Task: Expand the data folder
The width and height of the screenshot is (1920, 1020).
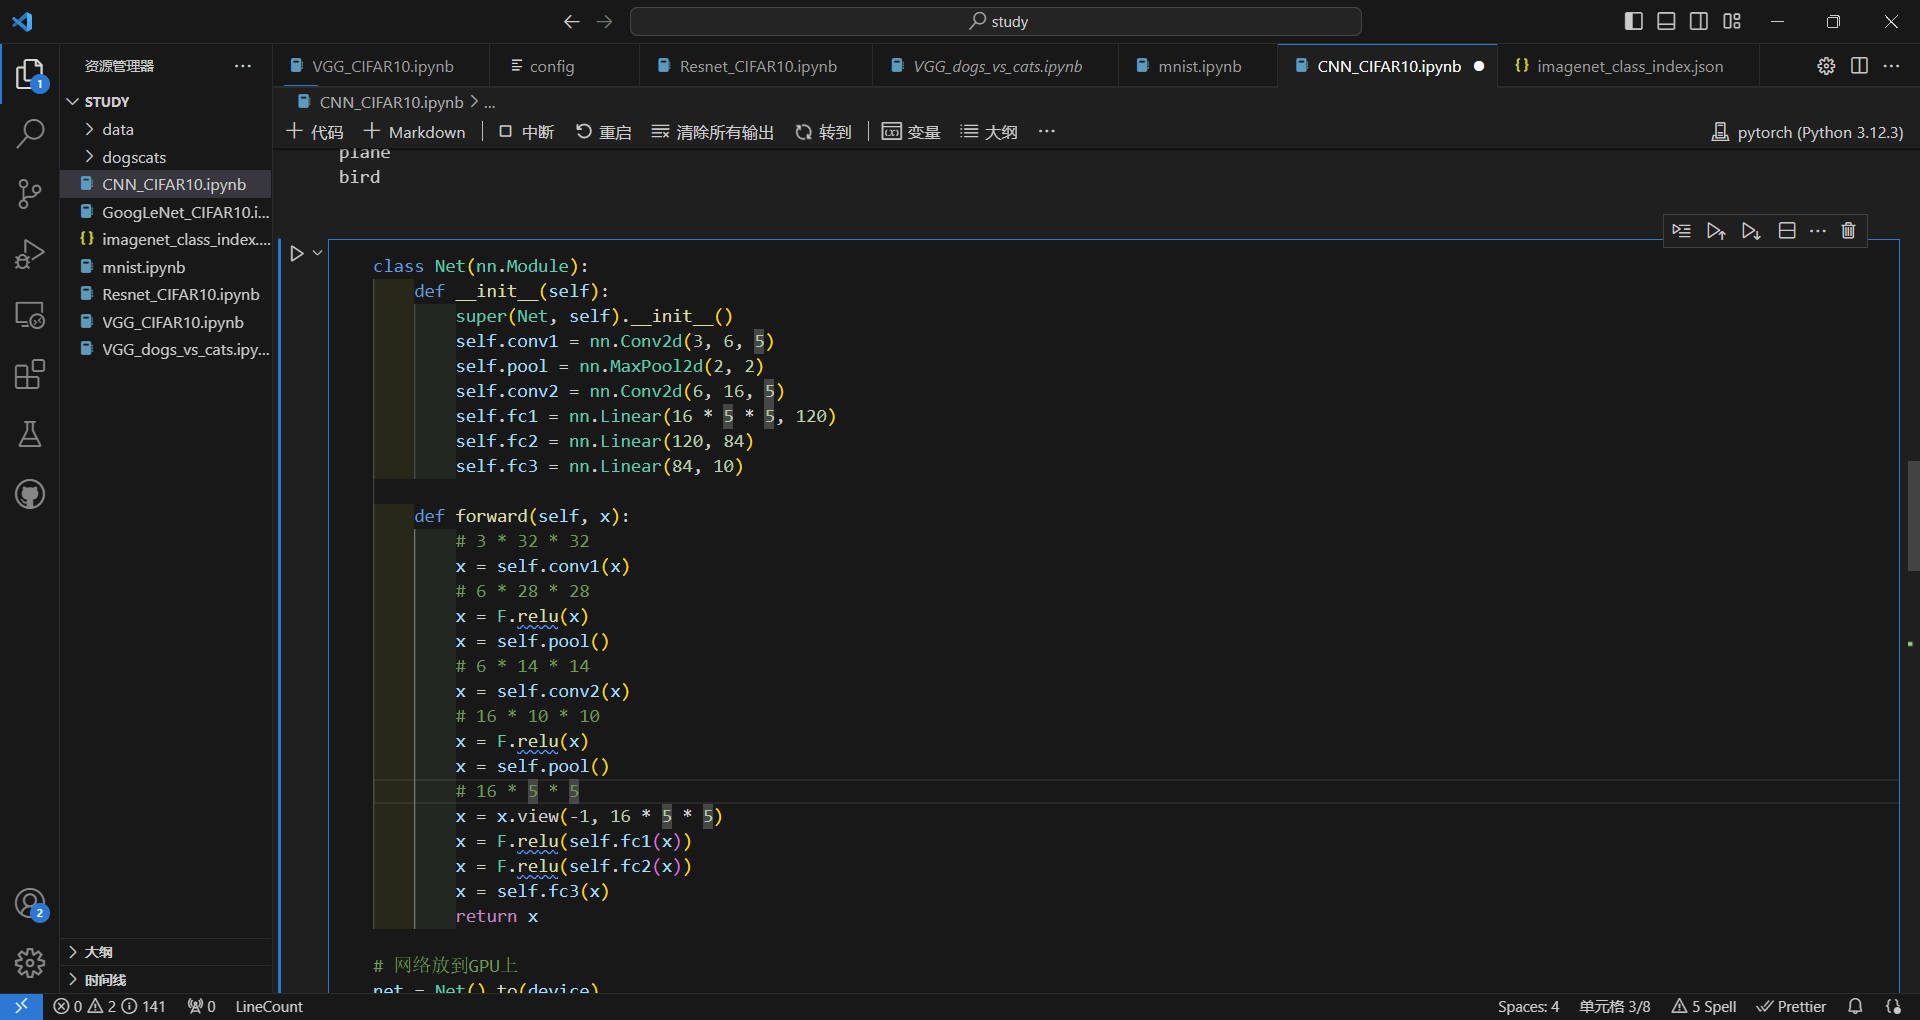Action: pyautogui.click(x=117, y=129)
